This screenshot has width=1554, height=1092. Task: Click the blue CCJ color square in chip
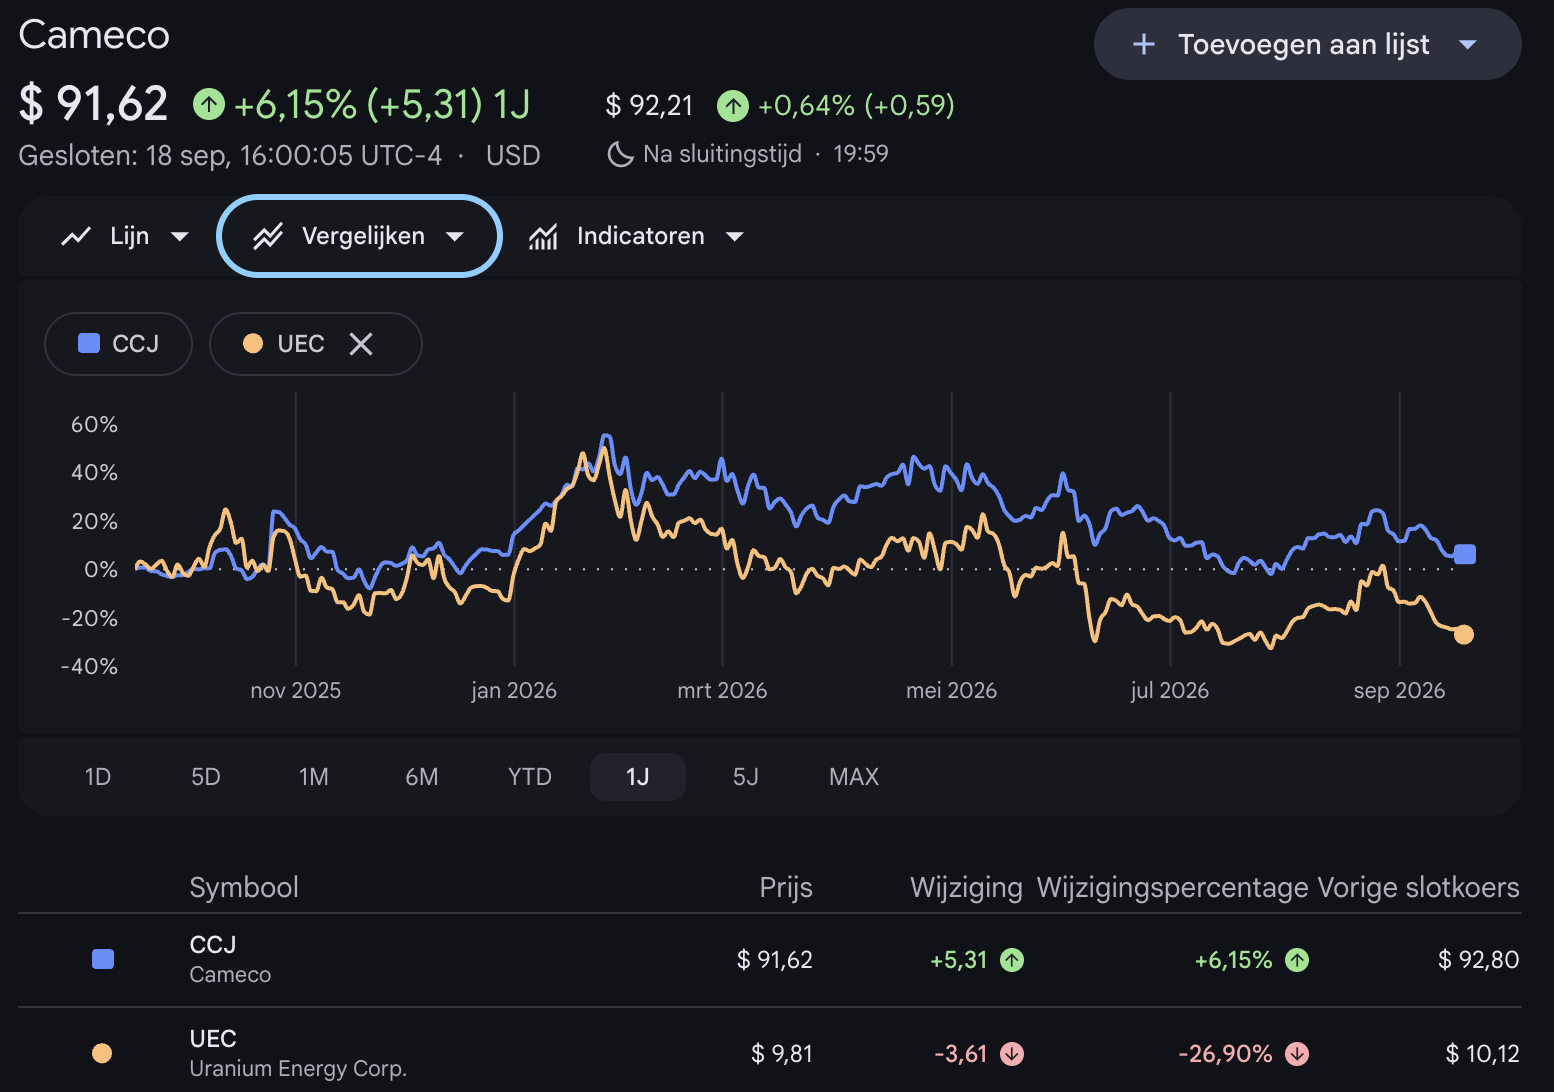(x=89, y=343)
